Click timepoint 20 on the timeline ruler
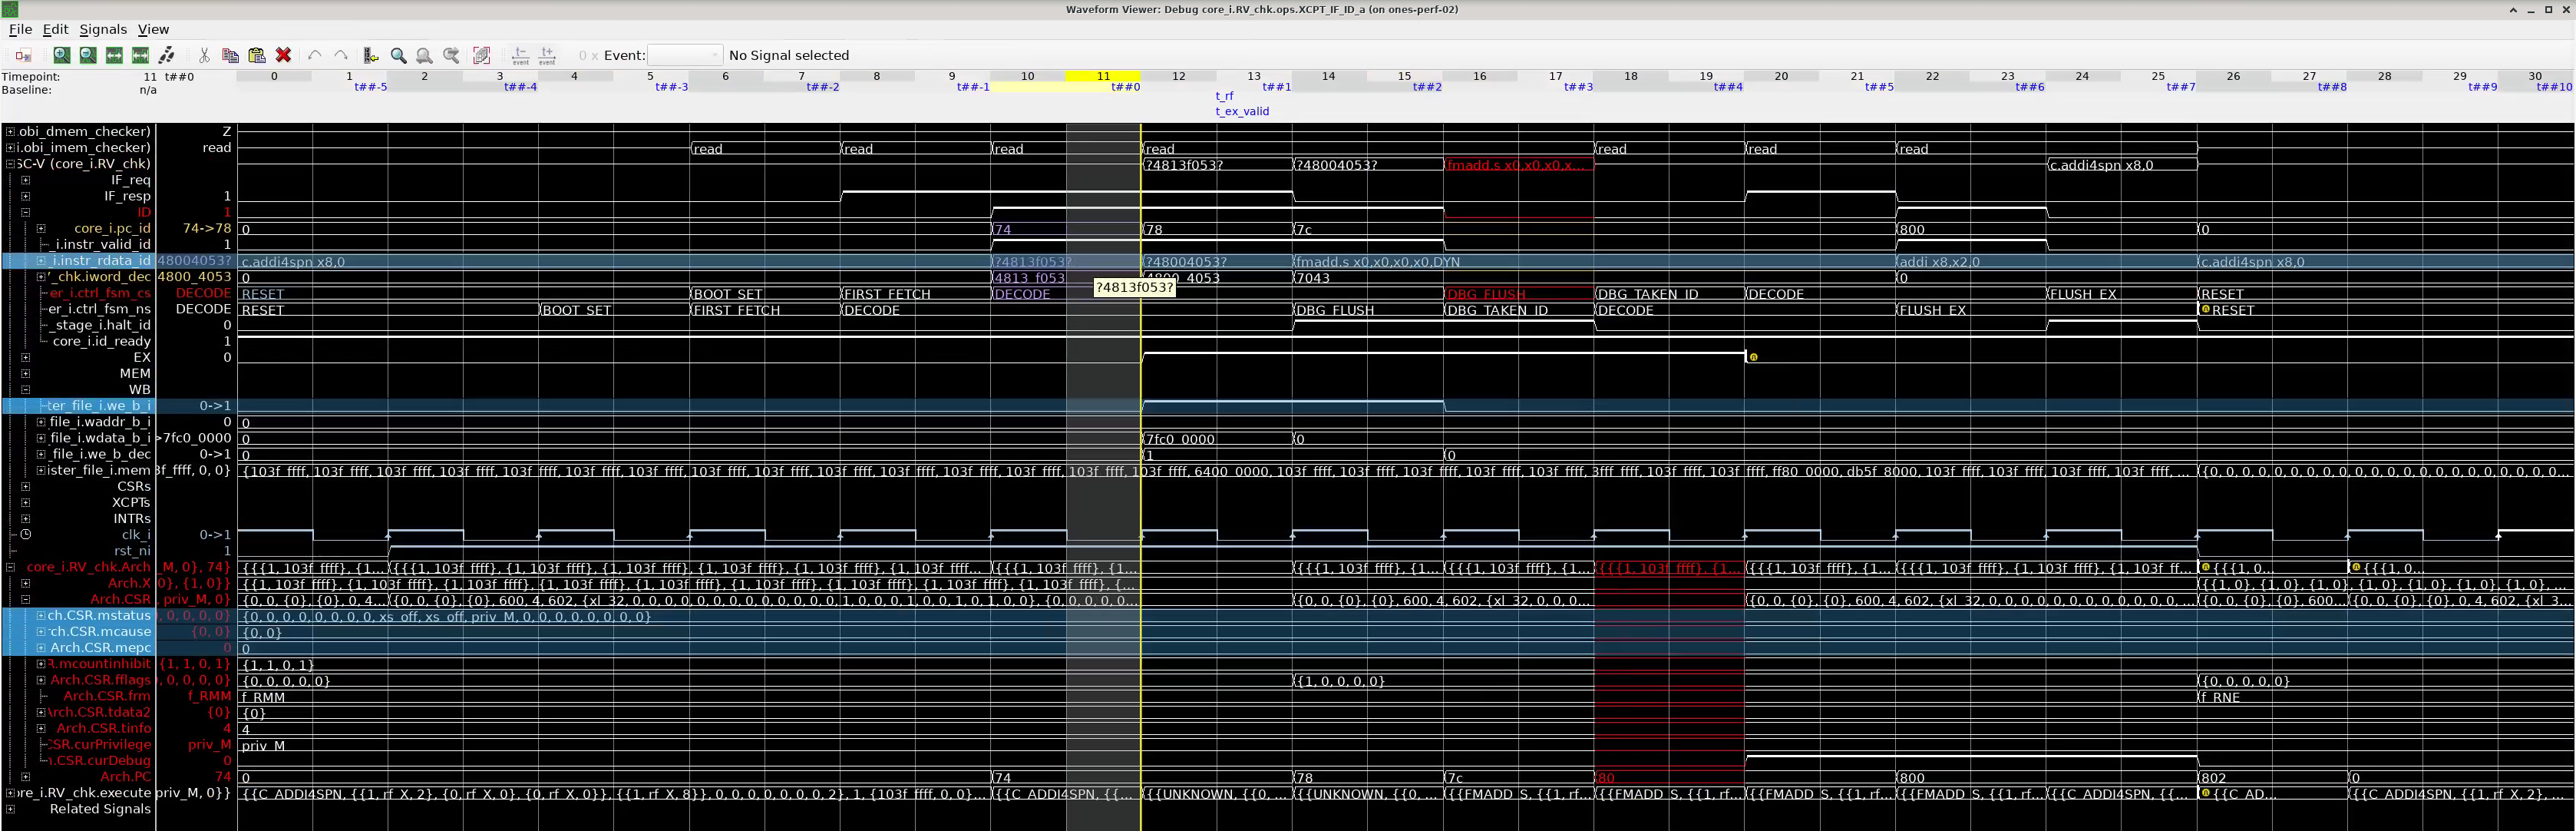The image size is (2576, 831). (1781, 76)
